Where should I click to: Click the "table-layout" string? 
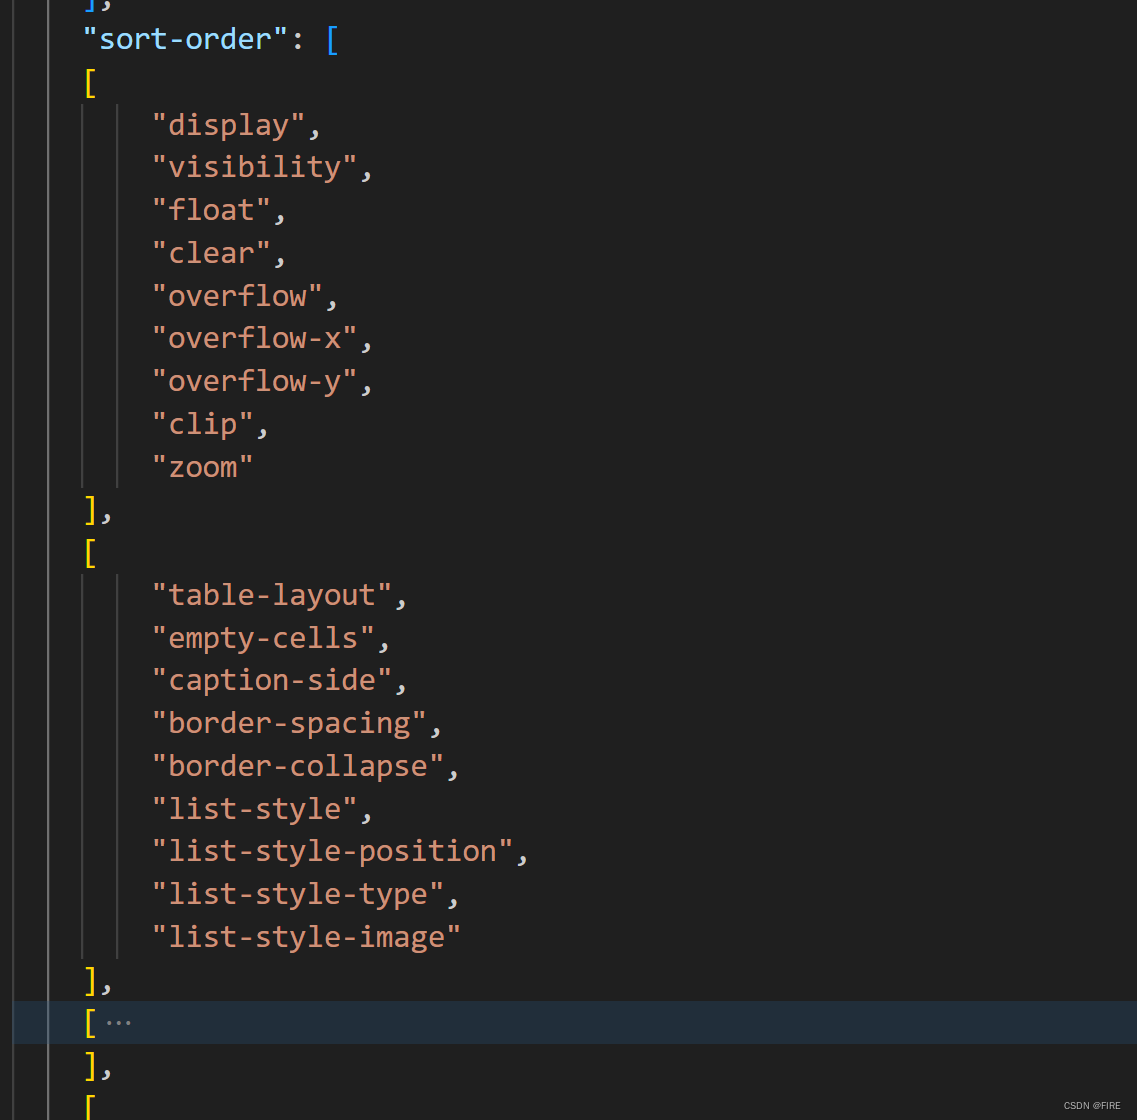[x=271, y=595]
